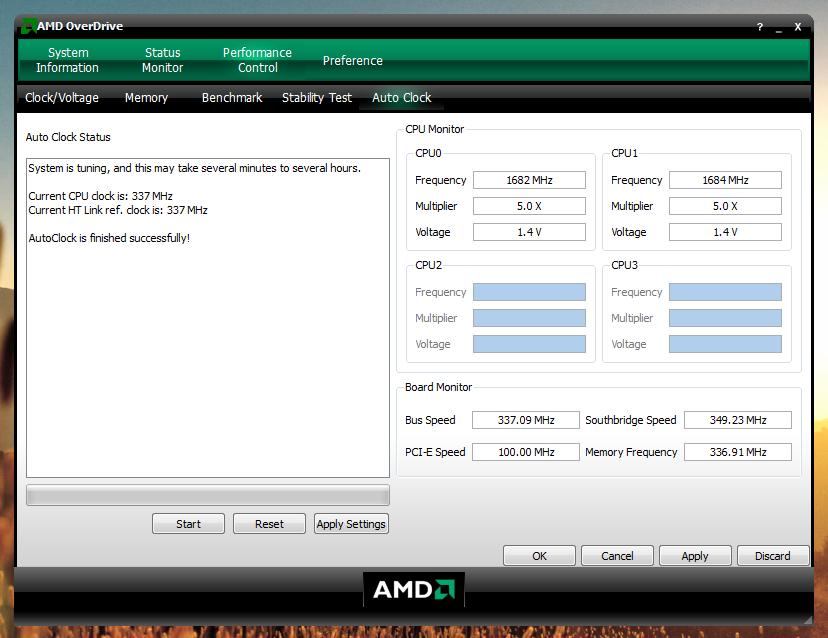Click "AutoClock is finished successfully!" text
Image resolution: width=828 pixels, height=638 pixels.
(x=109, y=238)
